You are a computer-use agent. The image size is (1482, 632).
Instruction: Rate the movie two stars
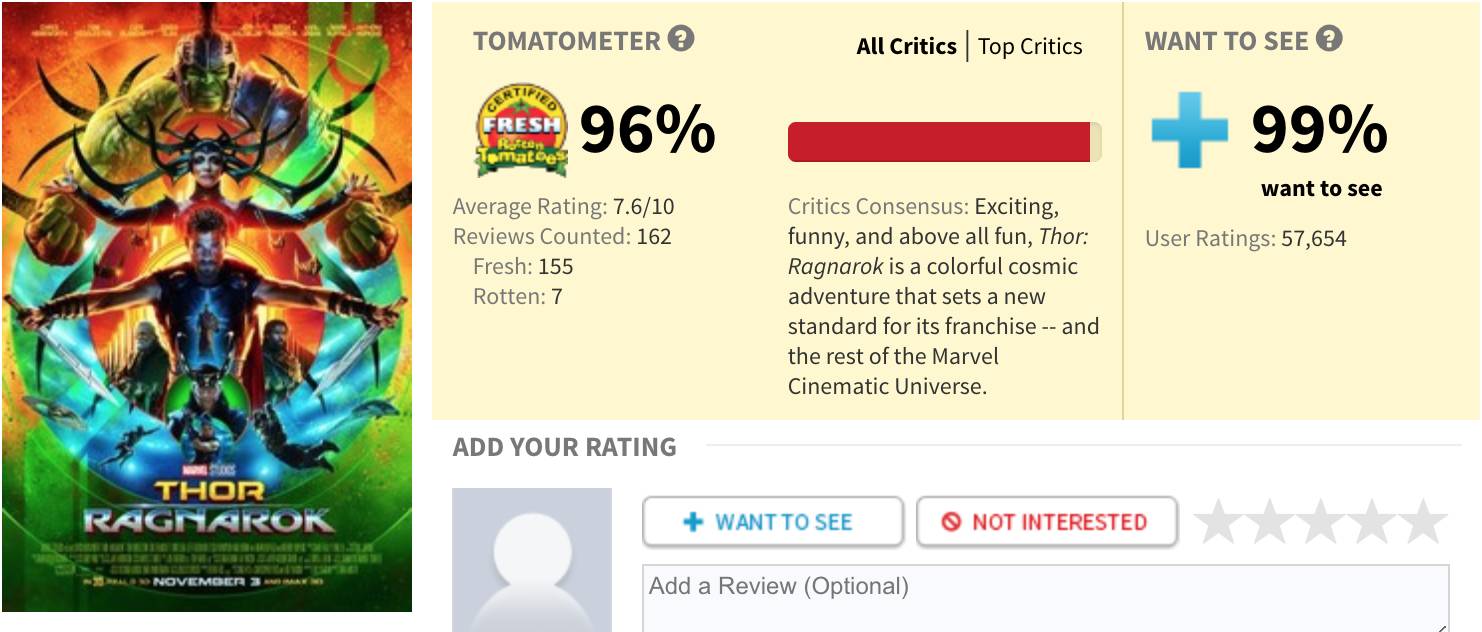tap(1270, 522)
